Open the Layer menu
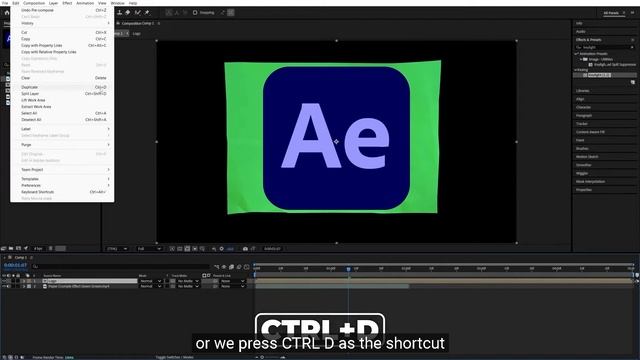The height and width of the screenshot is (360, 640). 53,3
